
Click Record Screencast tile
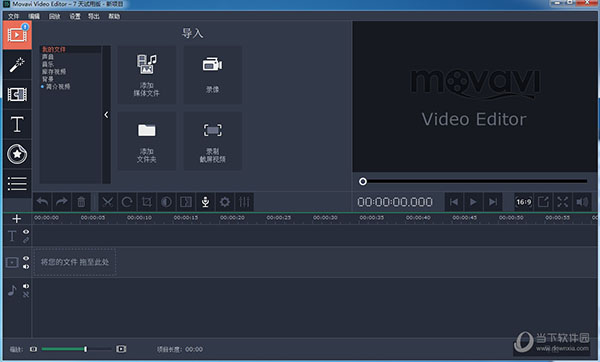point(213,141)
